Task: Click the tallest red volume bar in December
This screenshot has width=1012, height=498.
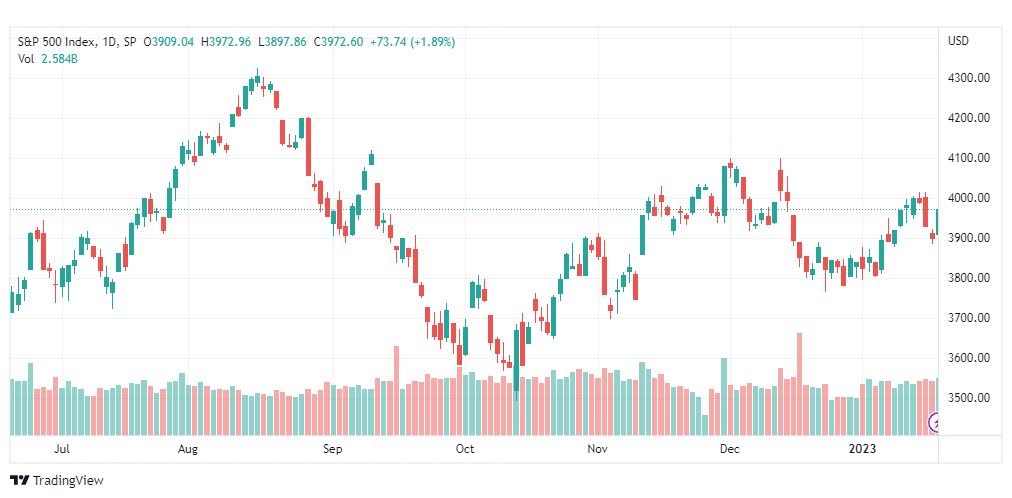Action: click(800, 384)
